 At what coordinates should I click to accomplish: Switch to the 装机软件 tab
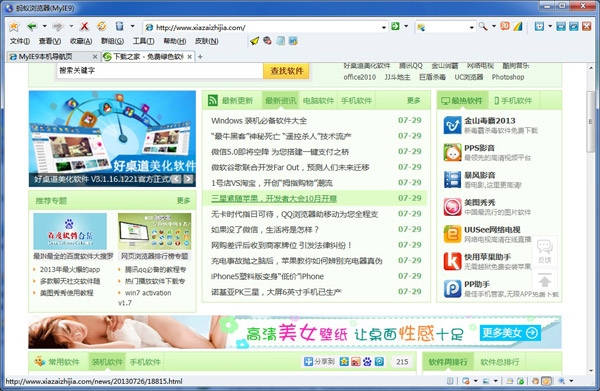pyautogui.click(x=107, y=362)
